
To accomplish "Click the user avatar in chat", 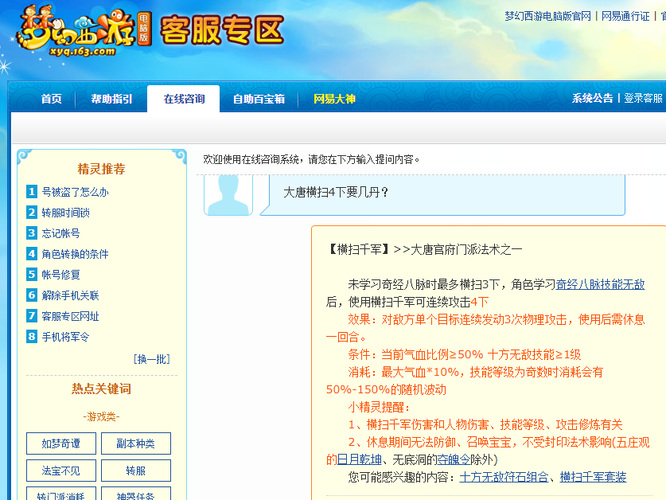I will click(x=228, y=192).
